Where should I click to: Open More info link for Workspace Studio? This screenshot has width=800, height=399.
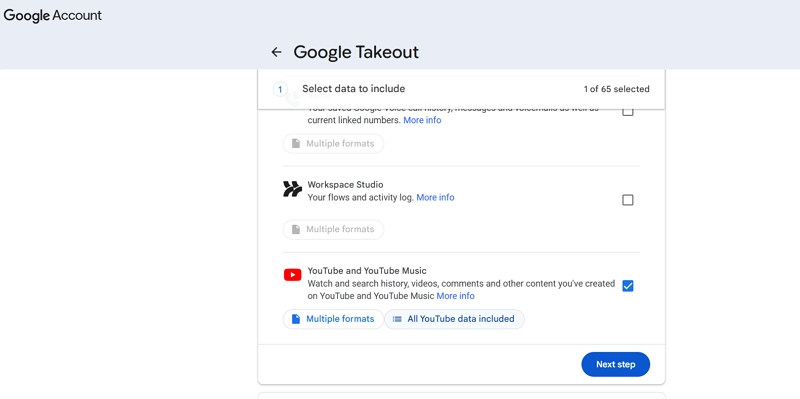click(x=435, y=197)
